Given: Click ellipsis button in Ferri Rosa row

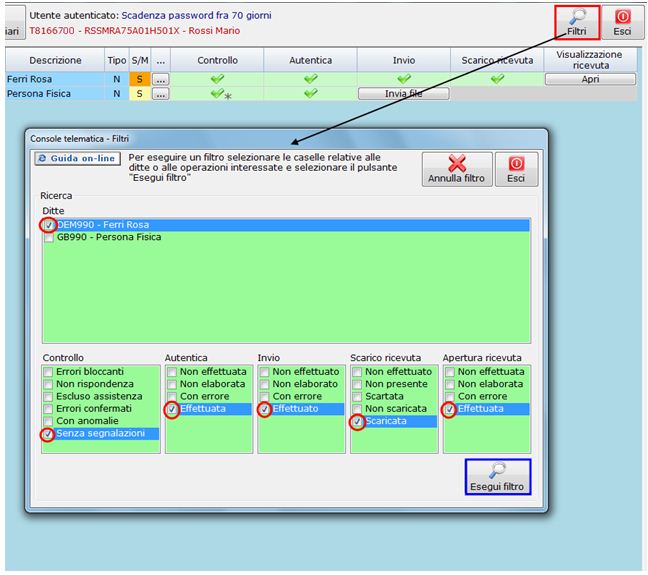Looking at the screenshot, I should coord(161,79).
